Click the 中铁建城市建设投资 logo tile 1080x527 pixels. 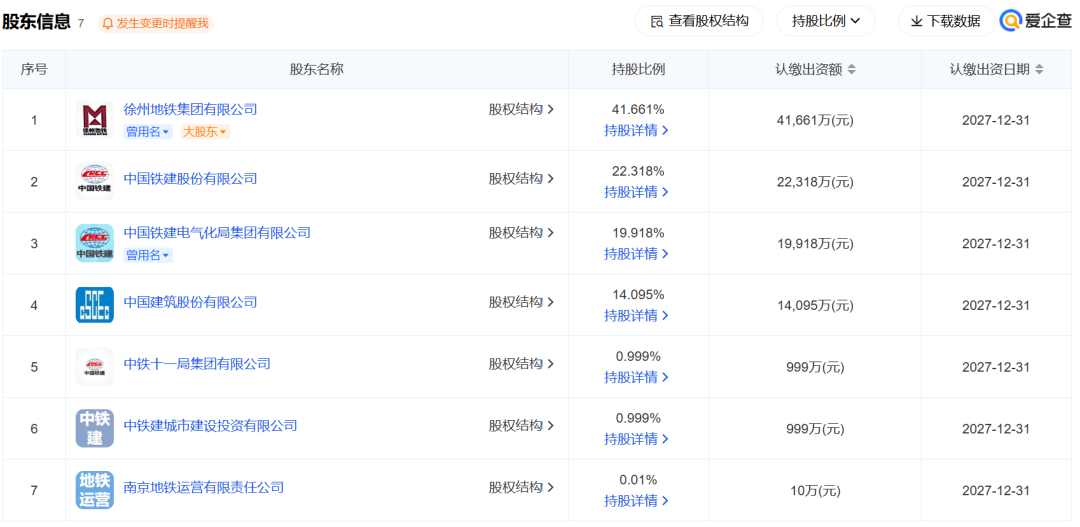[x=94, y=428]
